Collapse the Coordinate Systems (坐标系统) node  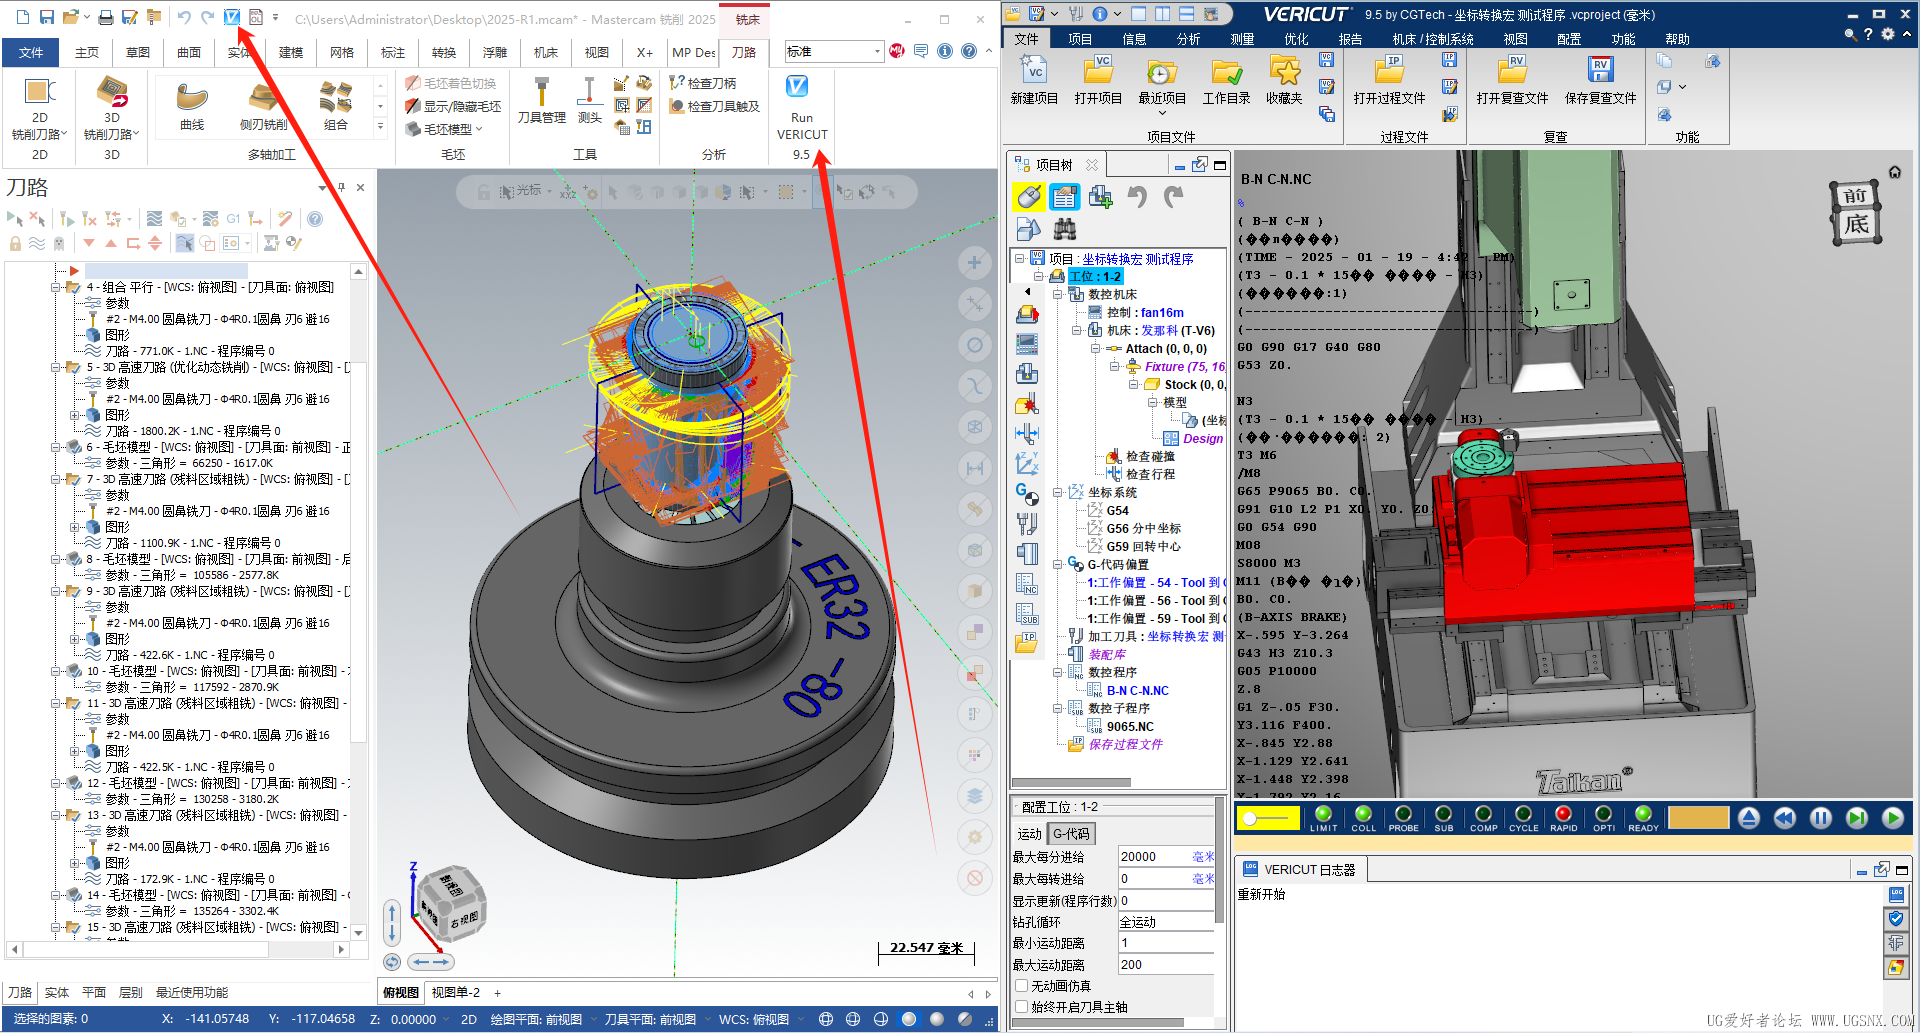pos(1057,492)
